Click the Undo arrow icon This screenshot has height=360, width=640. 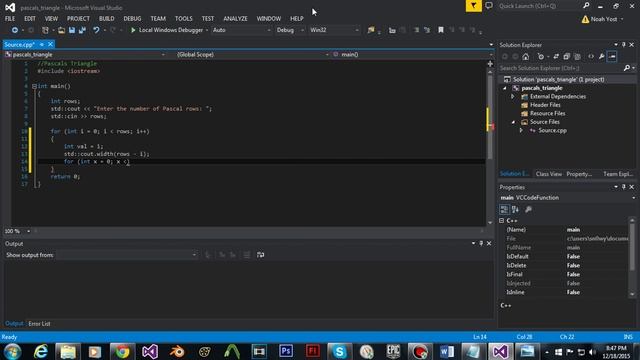point(96,30)
